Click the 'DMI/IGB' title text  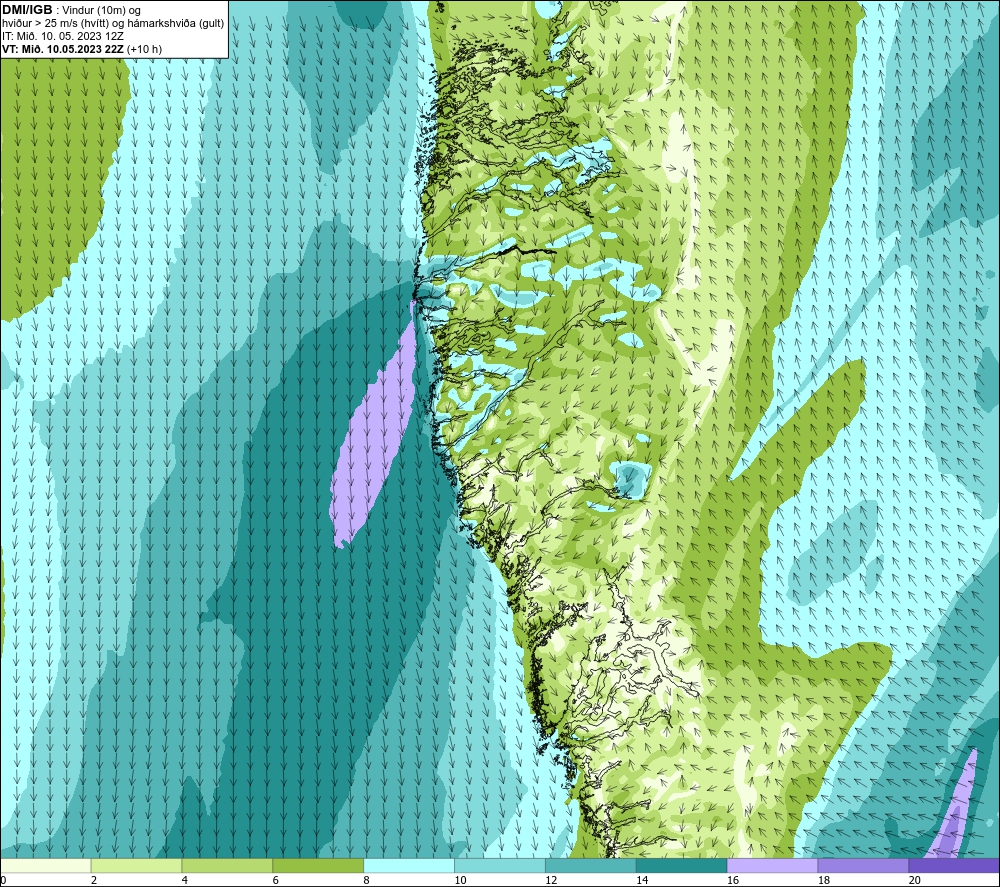27,10
